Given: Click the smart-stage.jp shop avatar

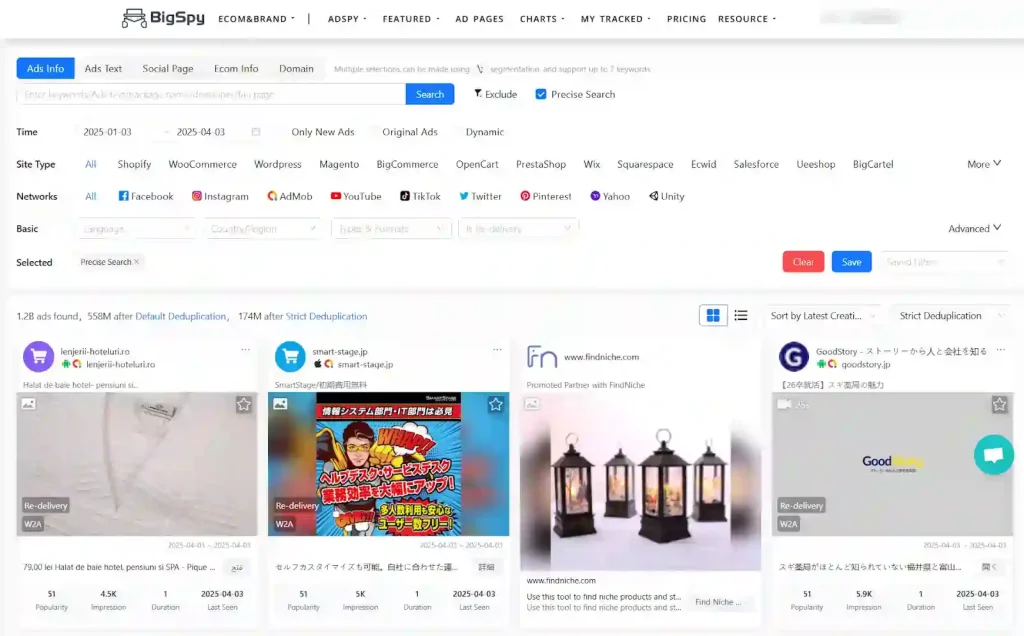Looking at the screenshot, I should [x=290, y=357].
